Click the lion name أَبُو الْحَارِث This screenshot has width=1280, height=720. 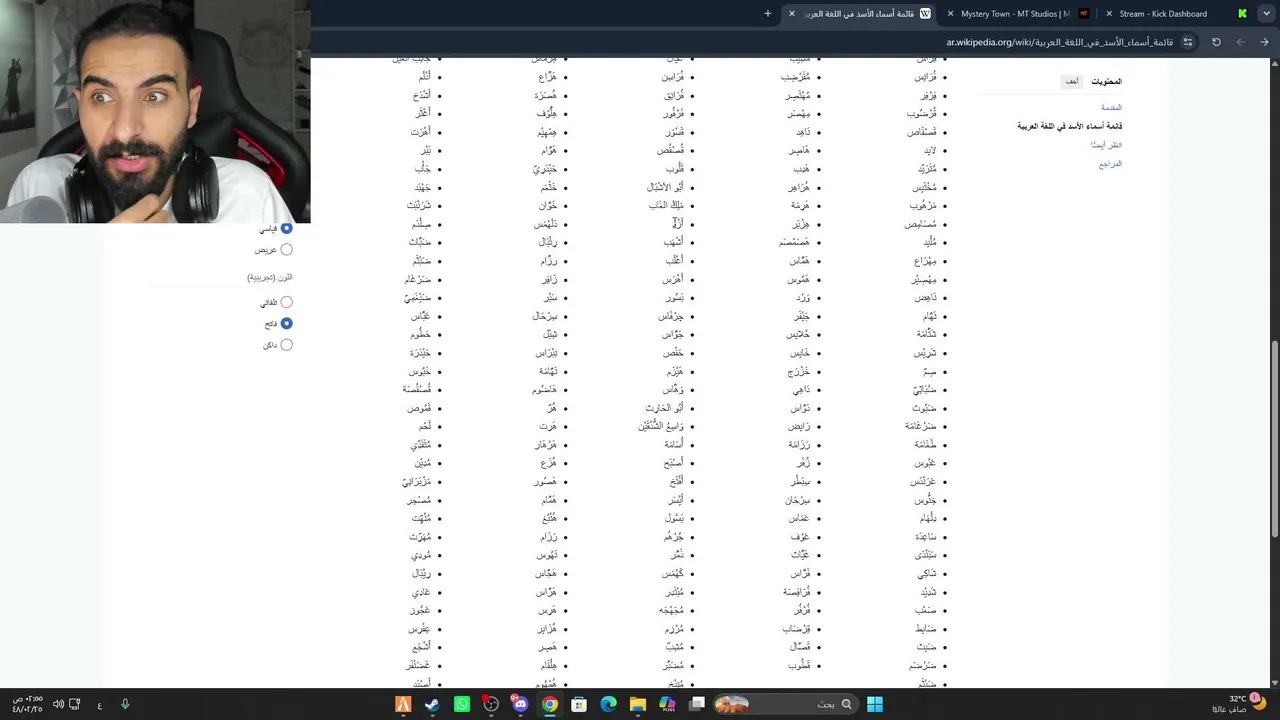tap(665, 408)
